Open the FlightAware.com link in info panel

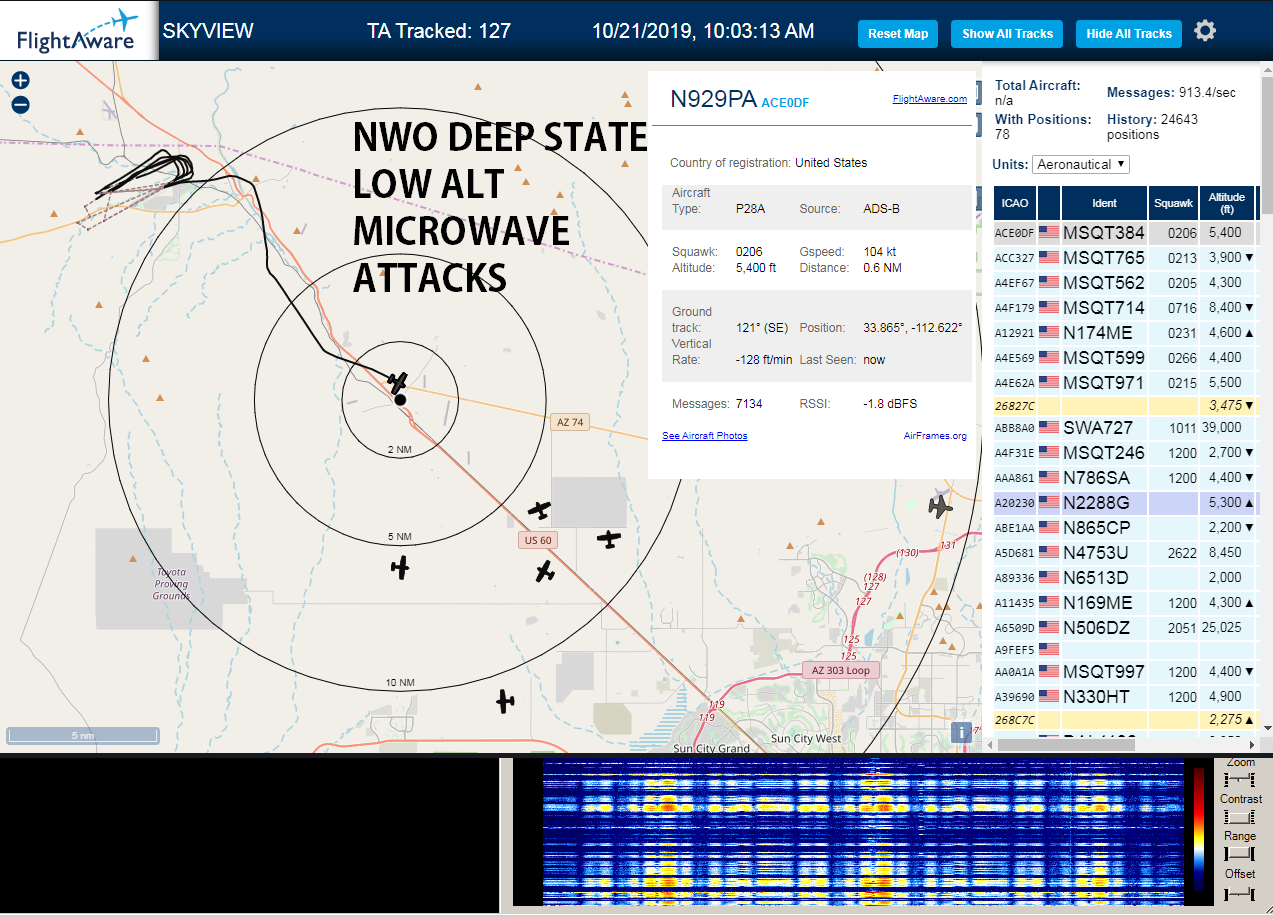point(930,98)
